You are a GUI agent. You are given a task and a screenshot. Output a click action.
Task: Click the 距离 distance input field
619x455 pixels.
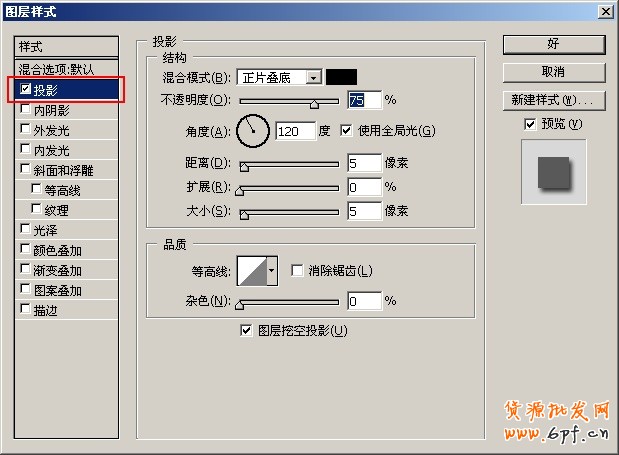(x=364, y=162)
